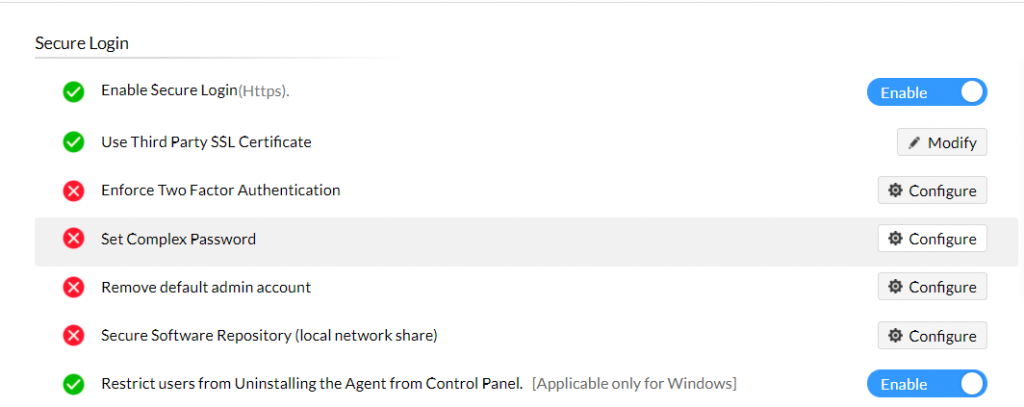Click red cross icon beside Secure Software Repository
This screenshot has width=1024, height=407.
[73, 336]
